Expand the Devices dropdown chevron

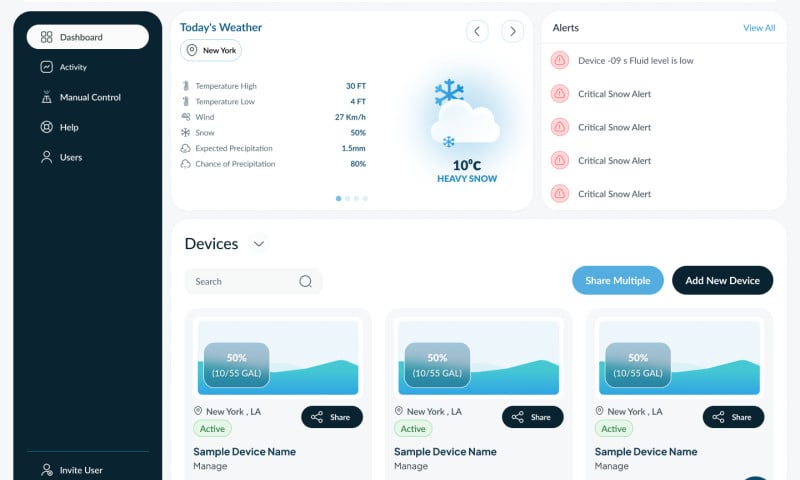(x=258, y=244)
